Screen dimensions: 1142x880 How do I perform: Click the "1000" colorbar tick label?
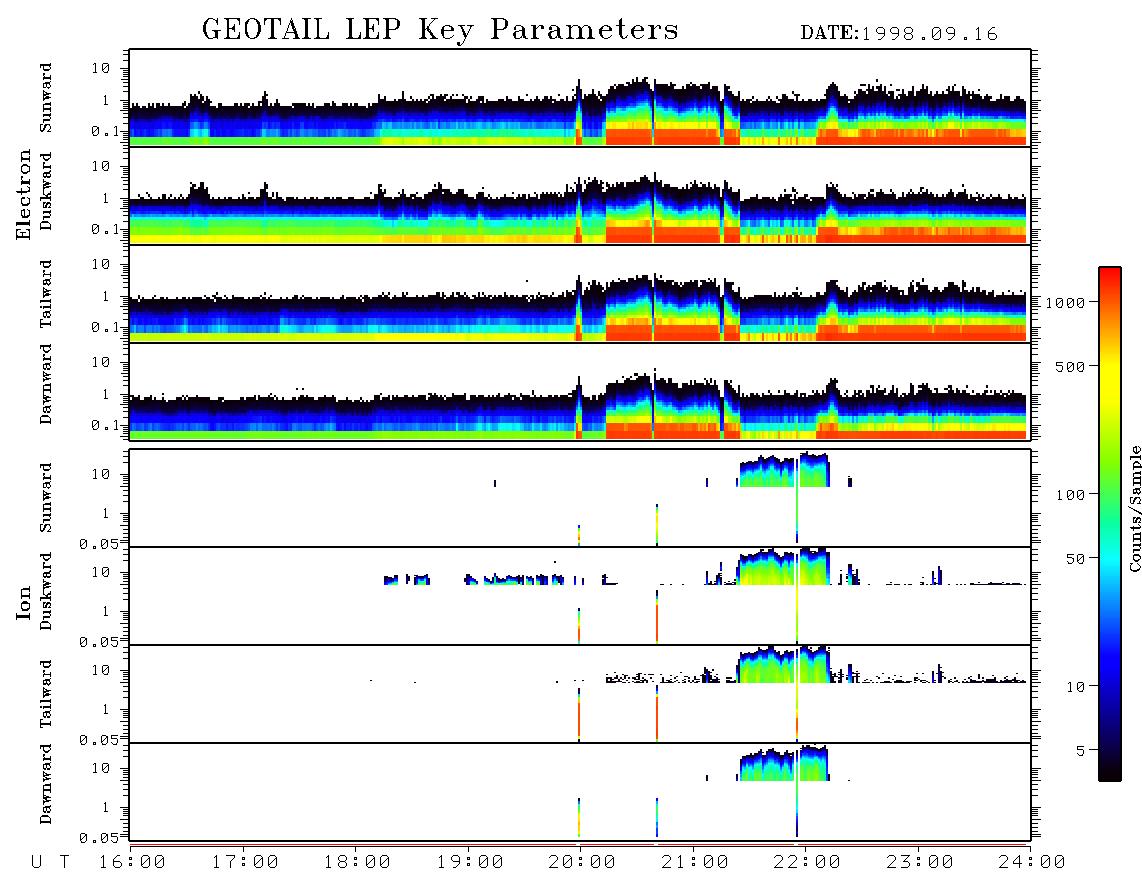(x=1065, y=303)
